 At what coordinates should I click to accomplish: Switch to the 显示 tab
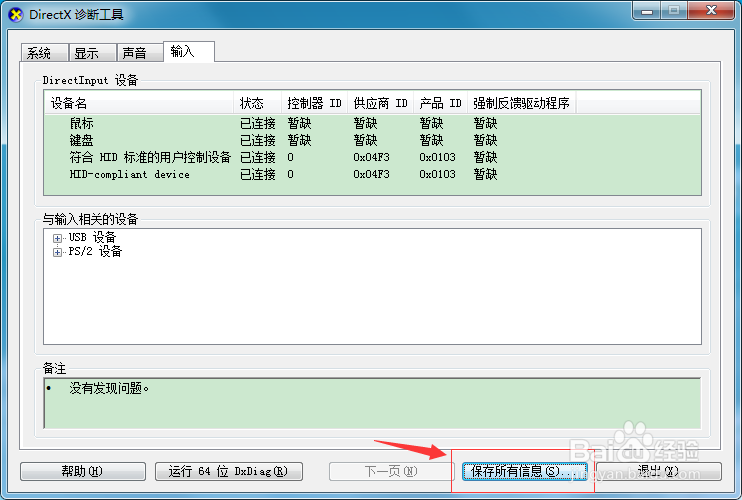[92, 53]
